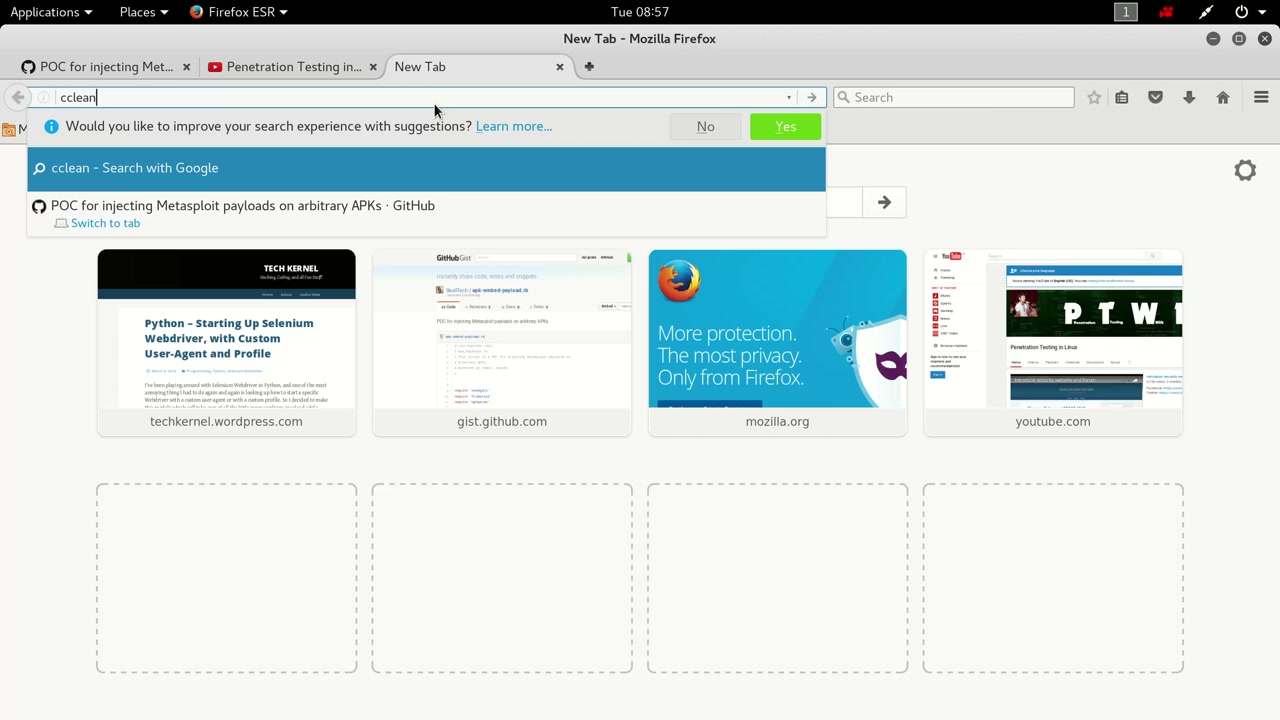Image resolution: width=1280 pixels, height=720 pixels.
Task: Click the info icon beside the suggestions prompt
Action: click(x=51, y=126)
